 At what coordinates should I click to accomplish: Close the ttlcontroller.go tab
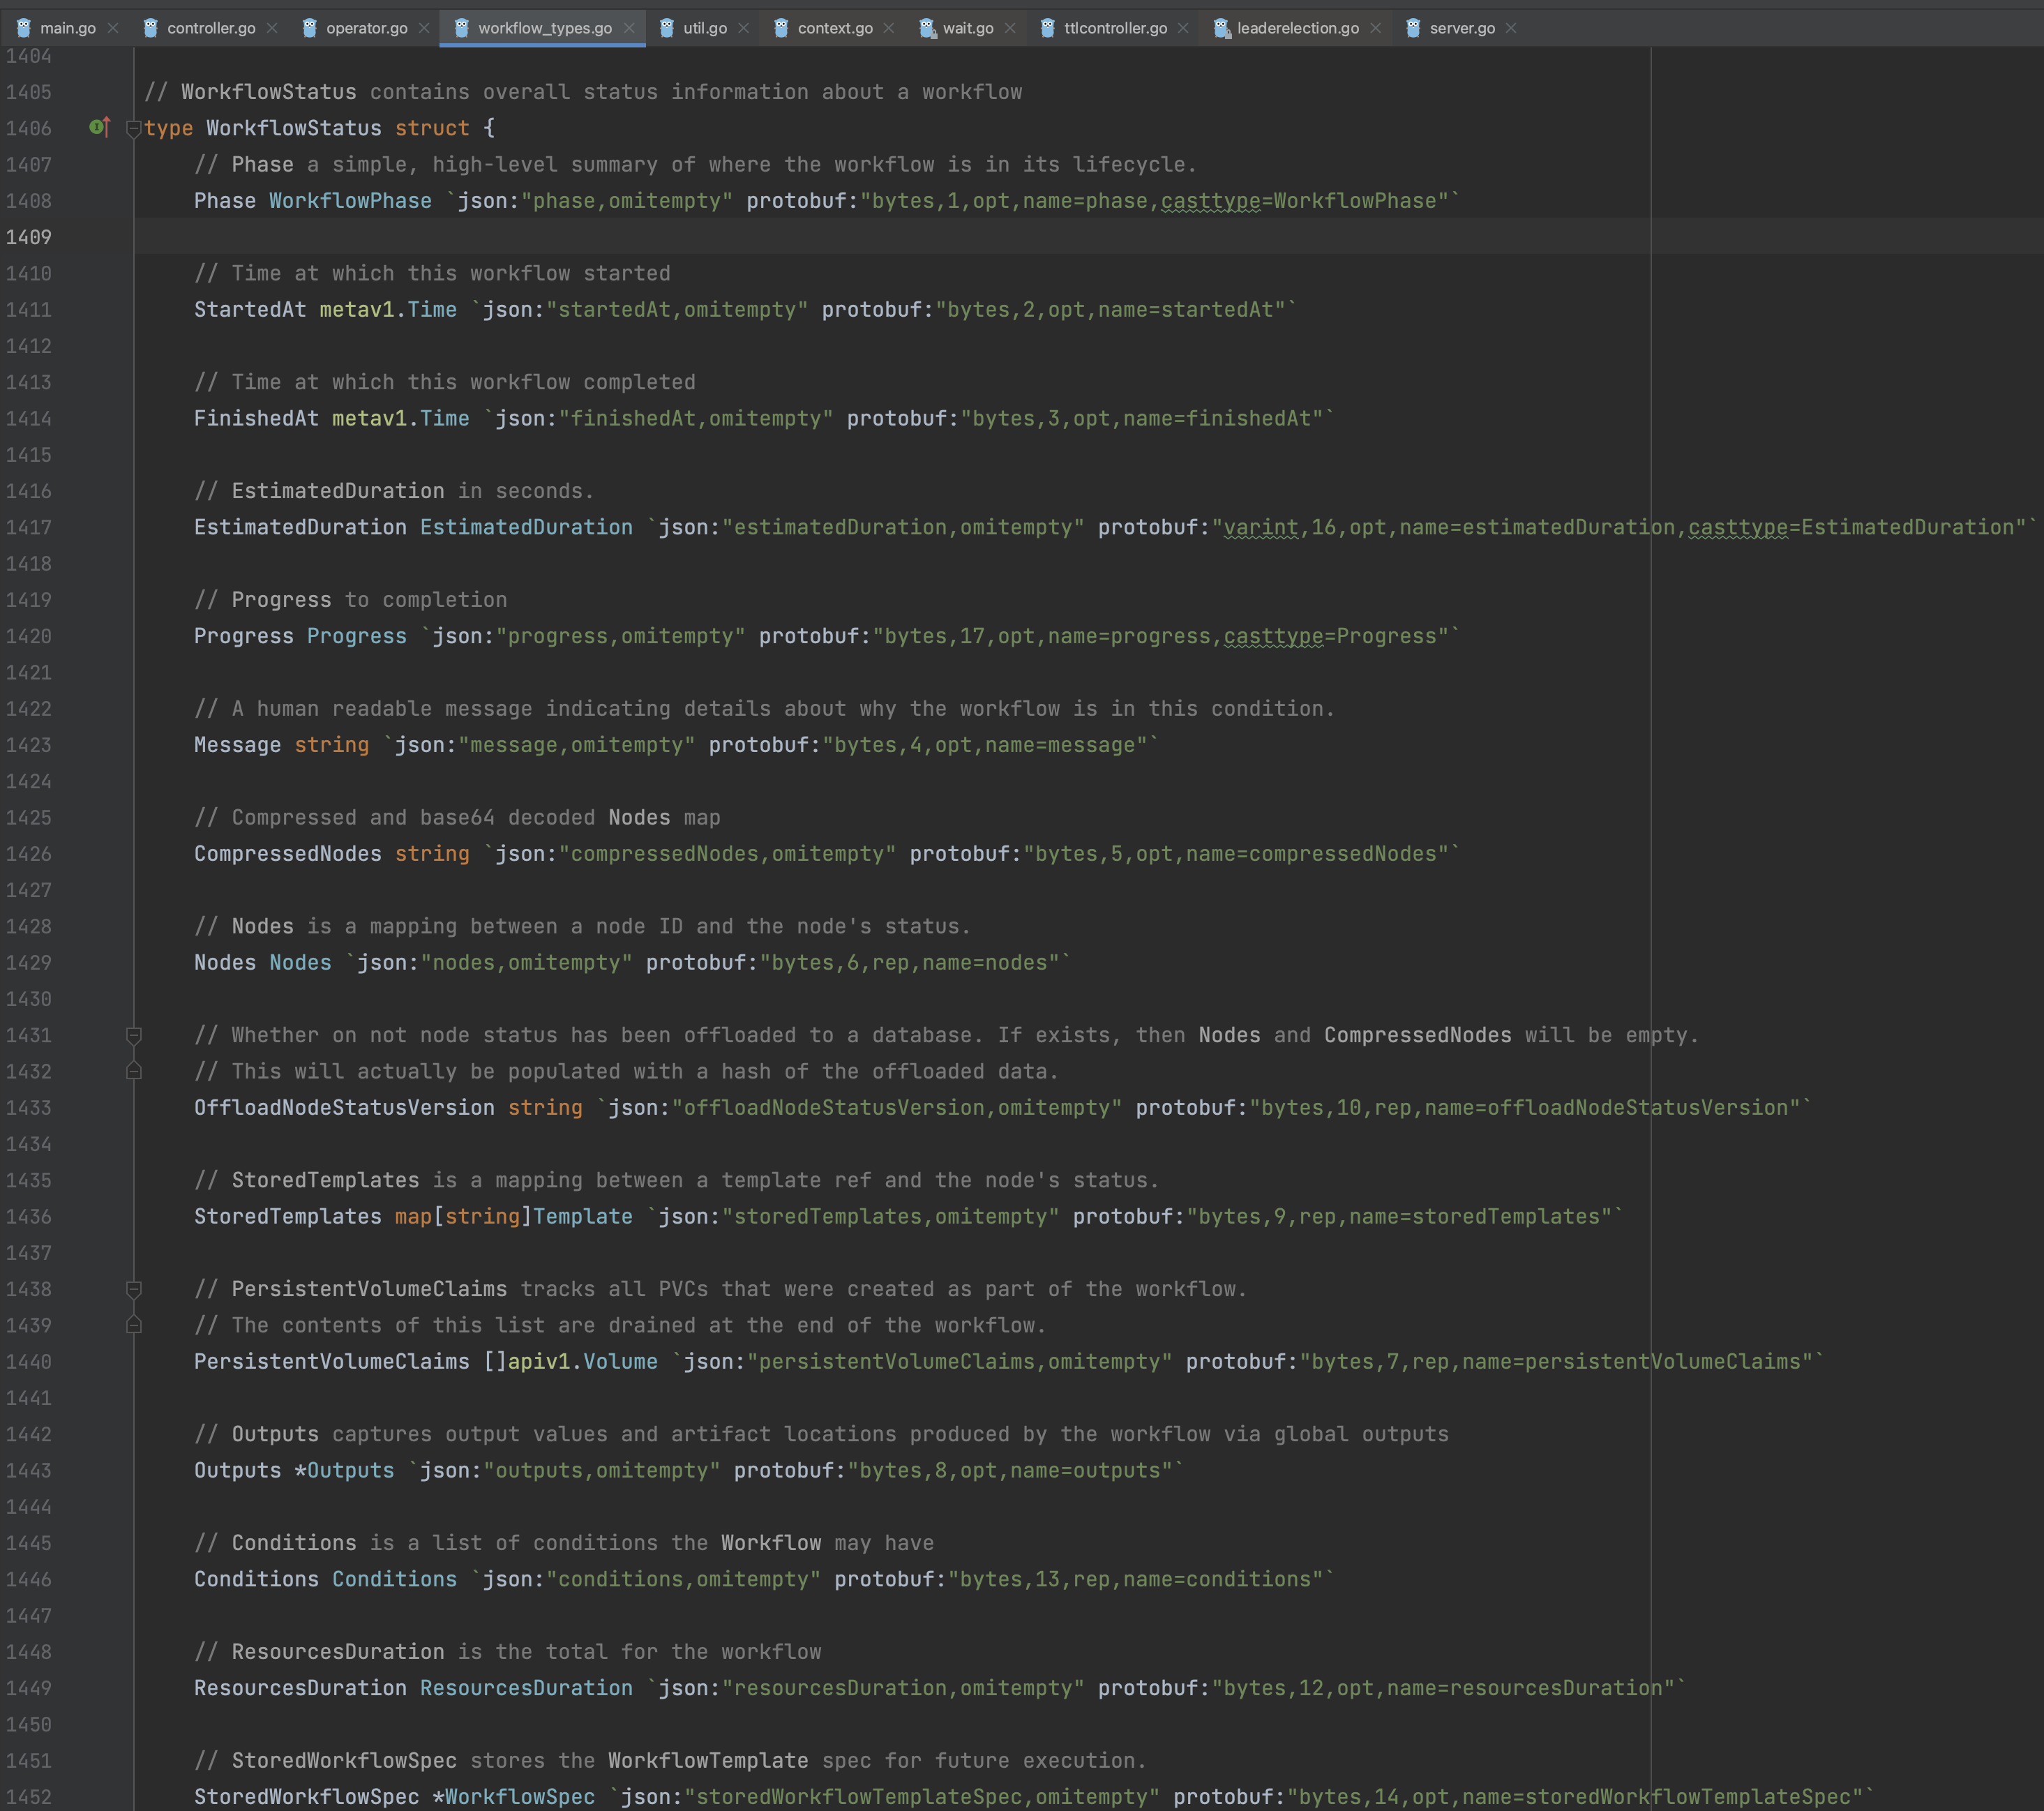1183,28
